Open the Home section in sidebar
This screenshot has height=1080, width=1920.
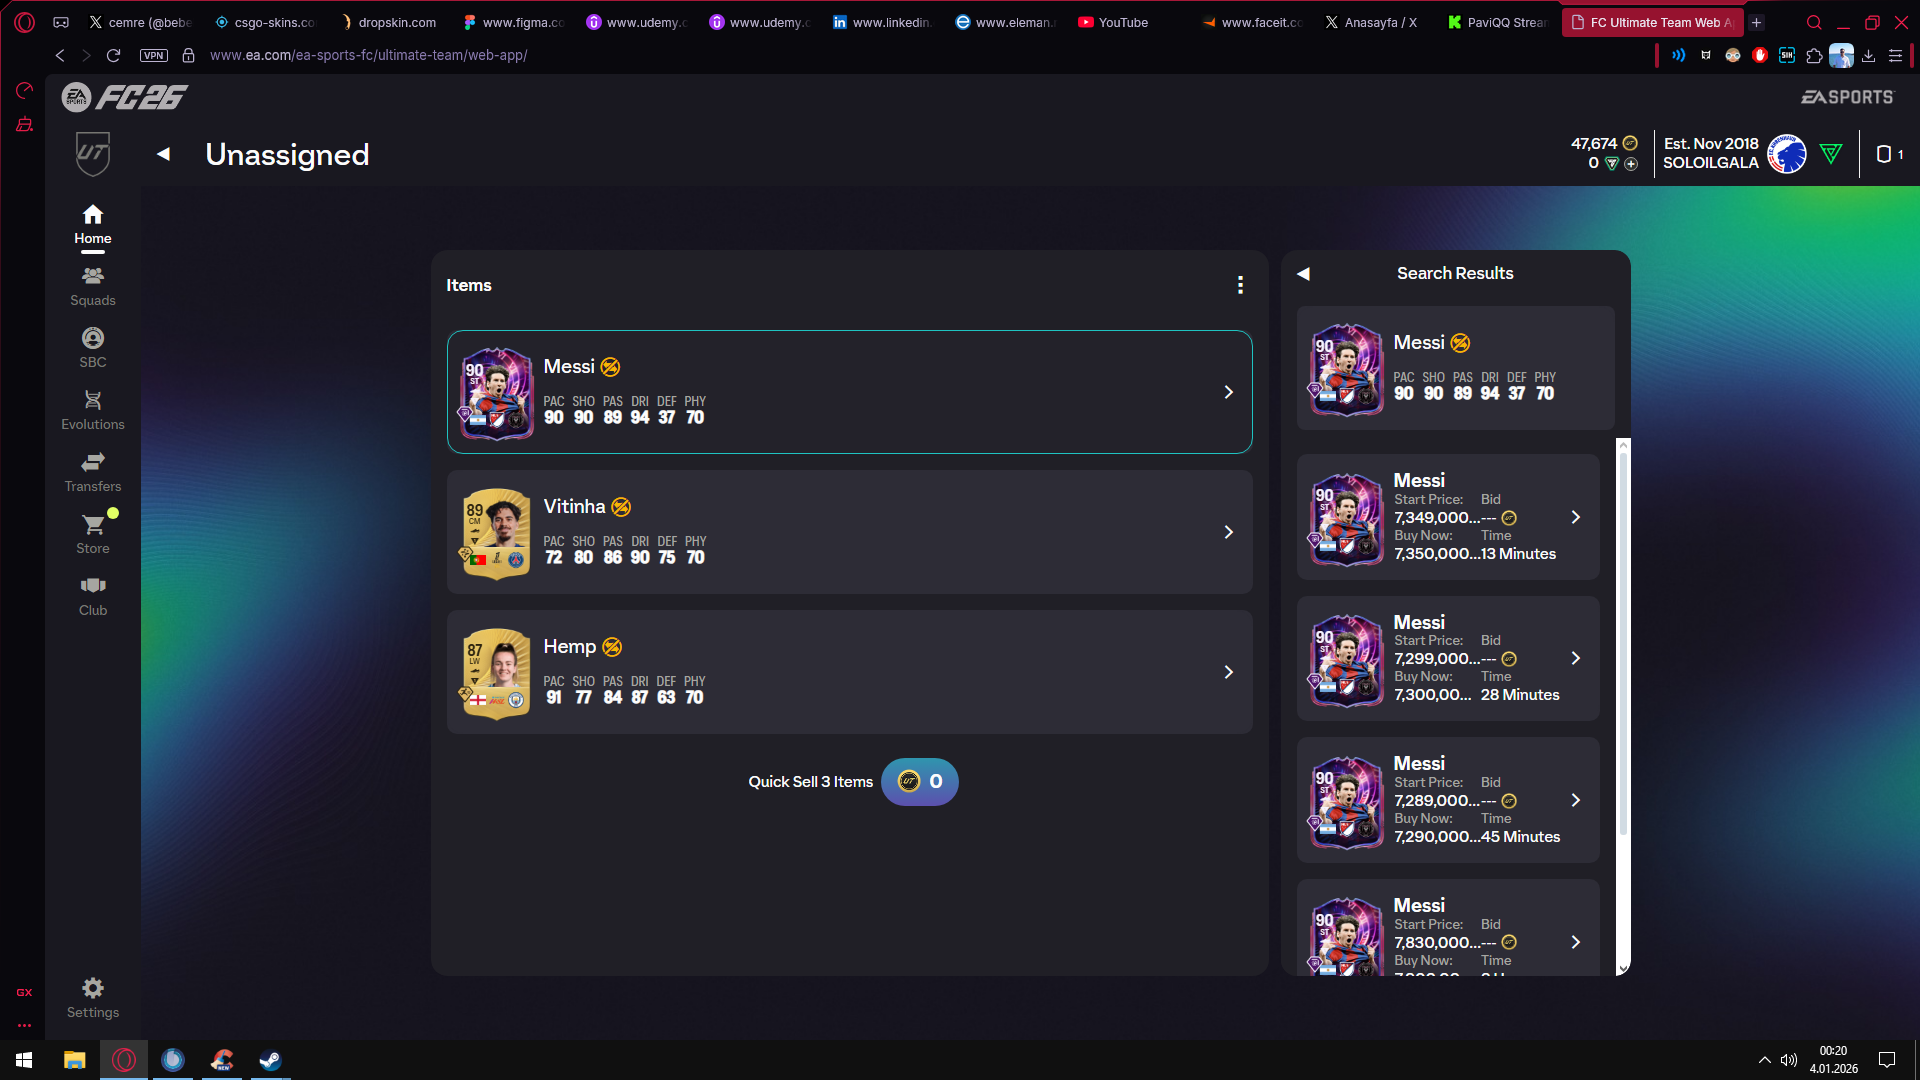[x=92, y=225]
